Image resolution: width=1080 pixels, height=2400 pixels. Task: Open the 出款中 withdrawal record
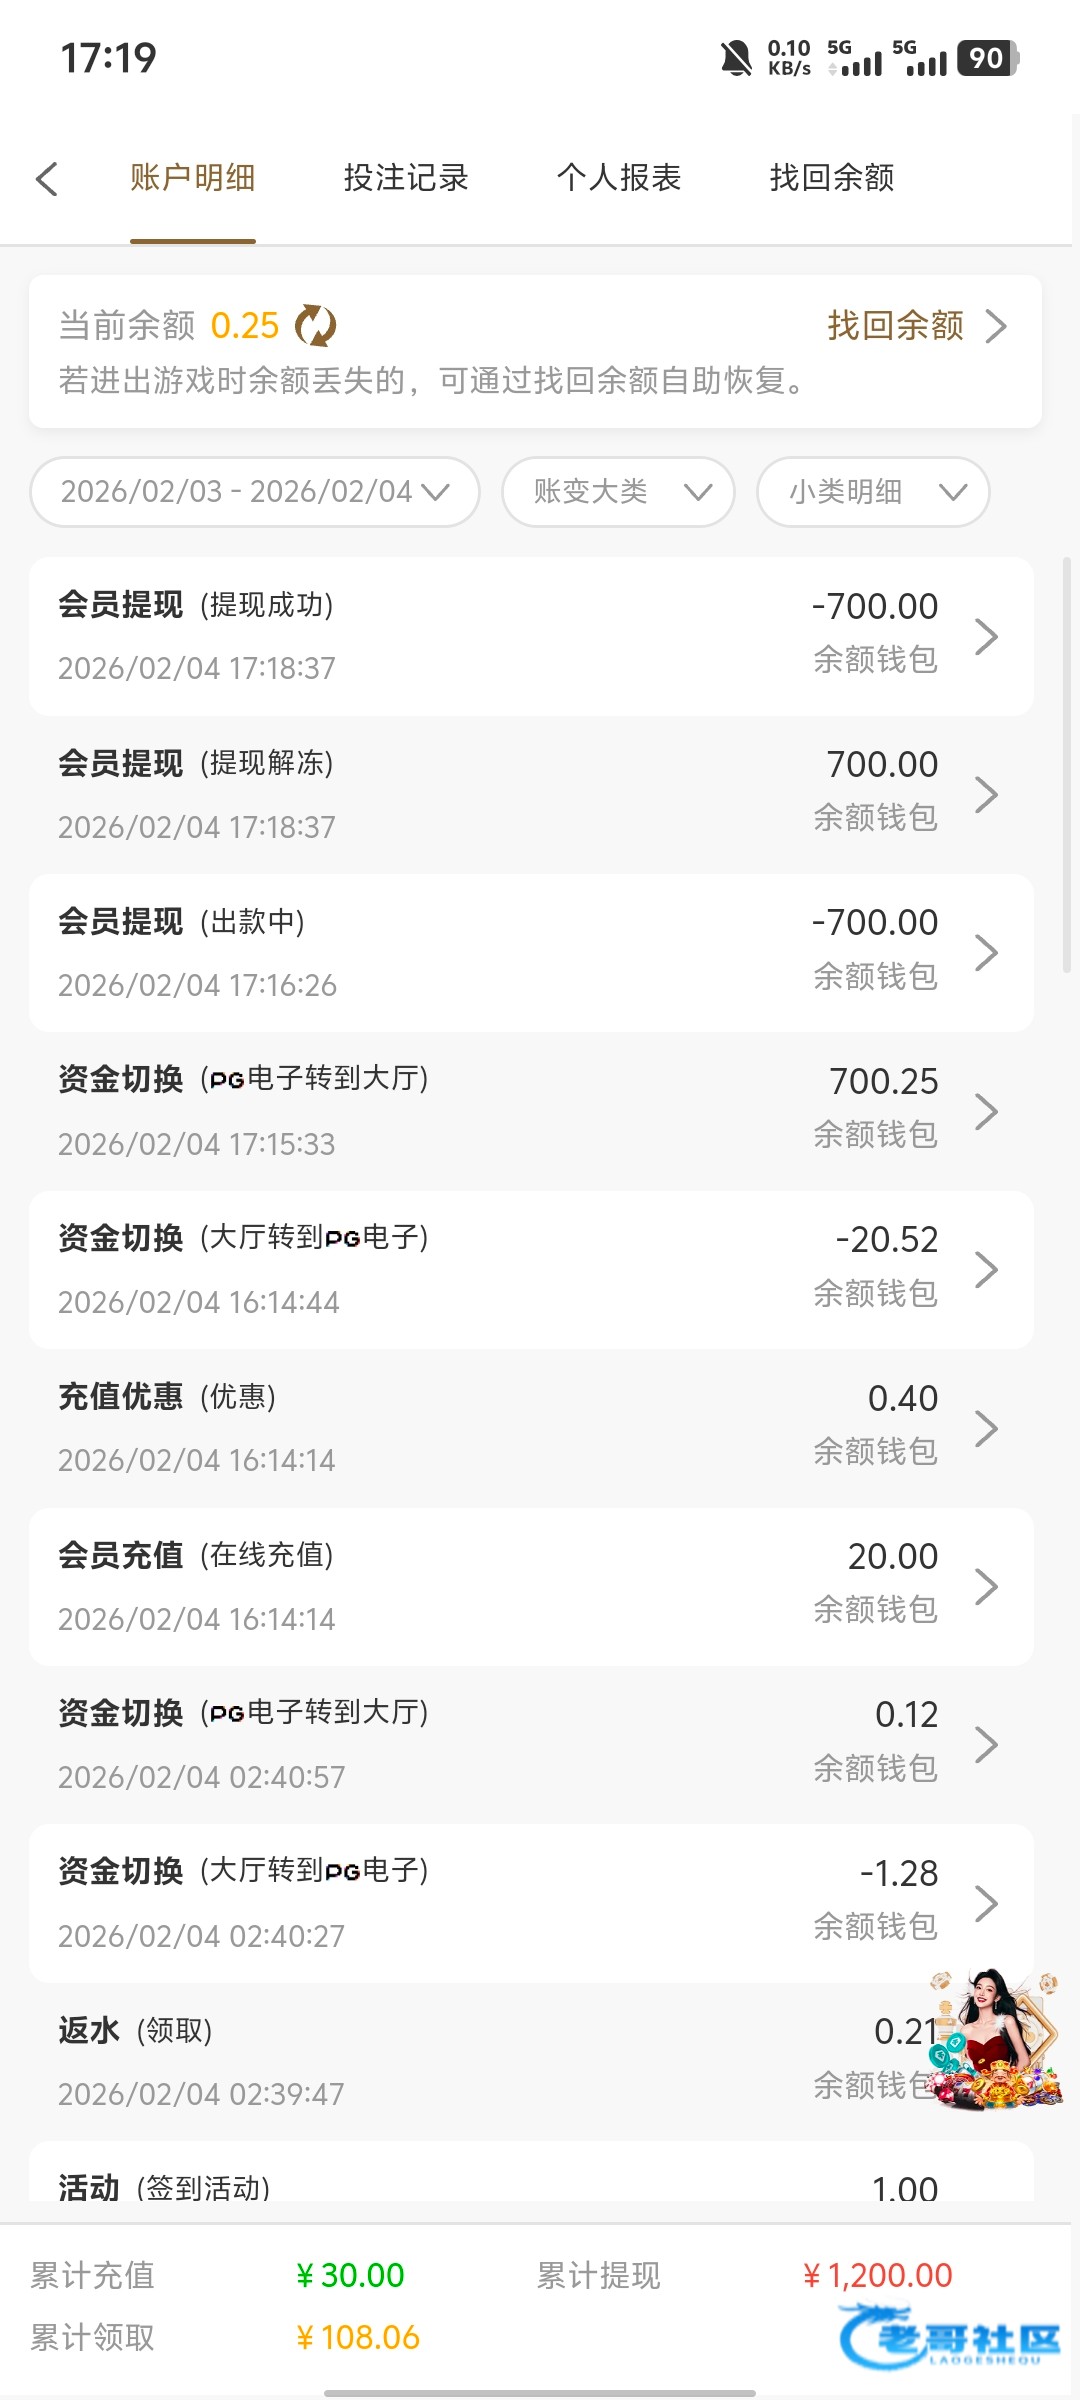[500, 952]
